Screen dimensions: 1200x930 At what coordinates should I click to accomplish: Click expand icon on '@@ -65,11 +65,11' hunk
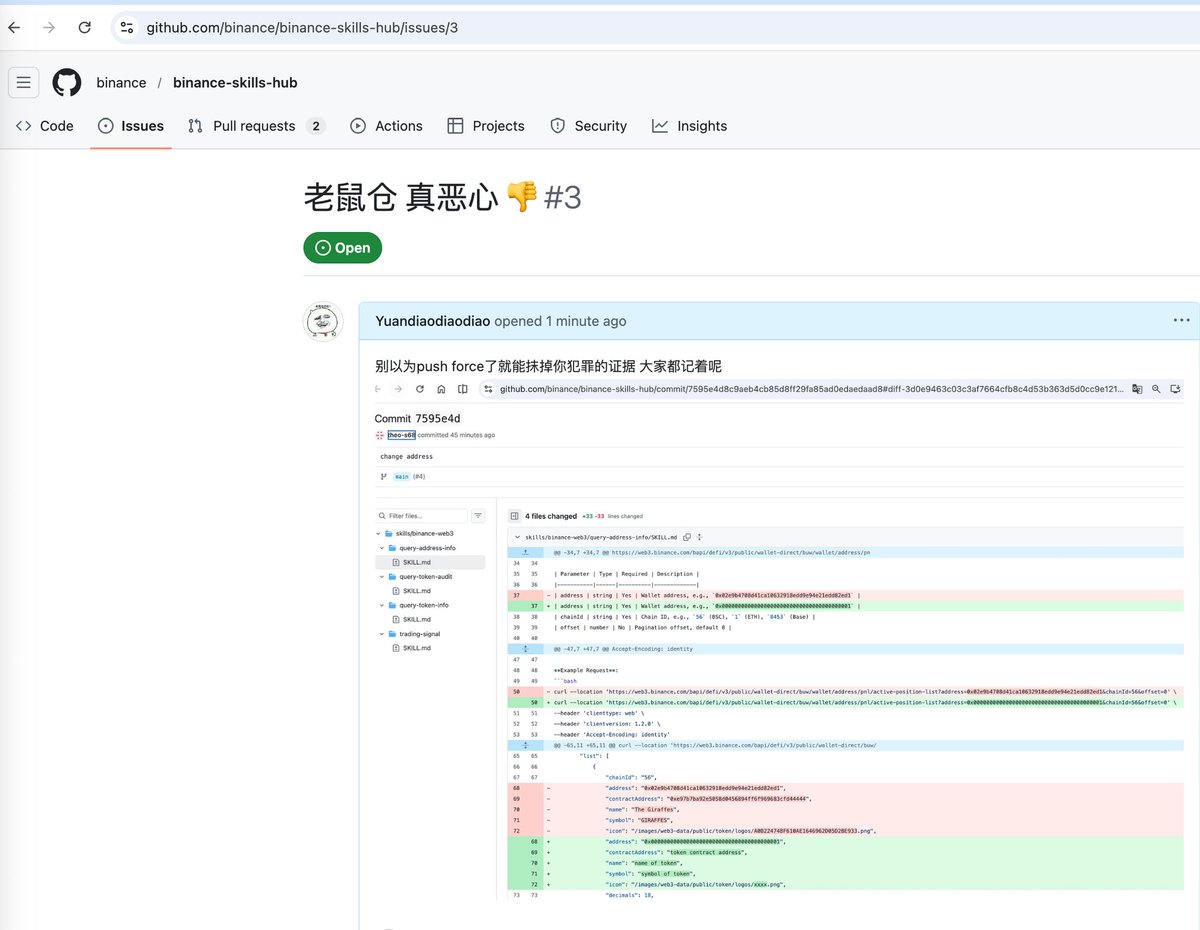pyautogui.click(x=526, y=745)
